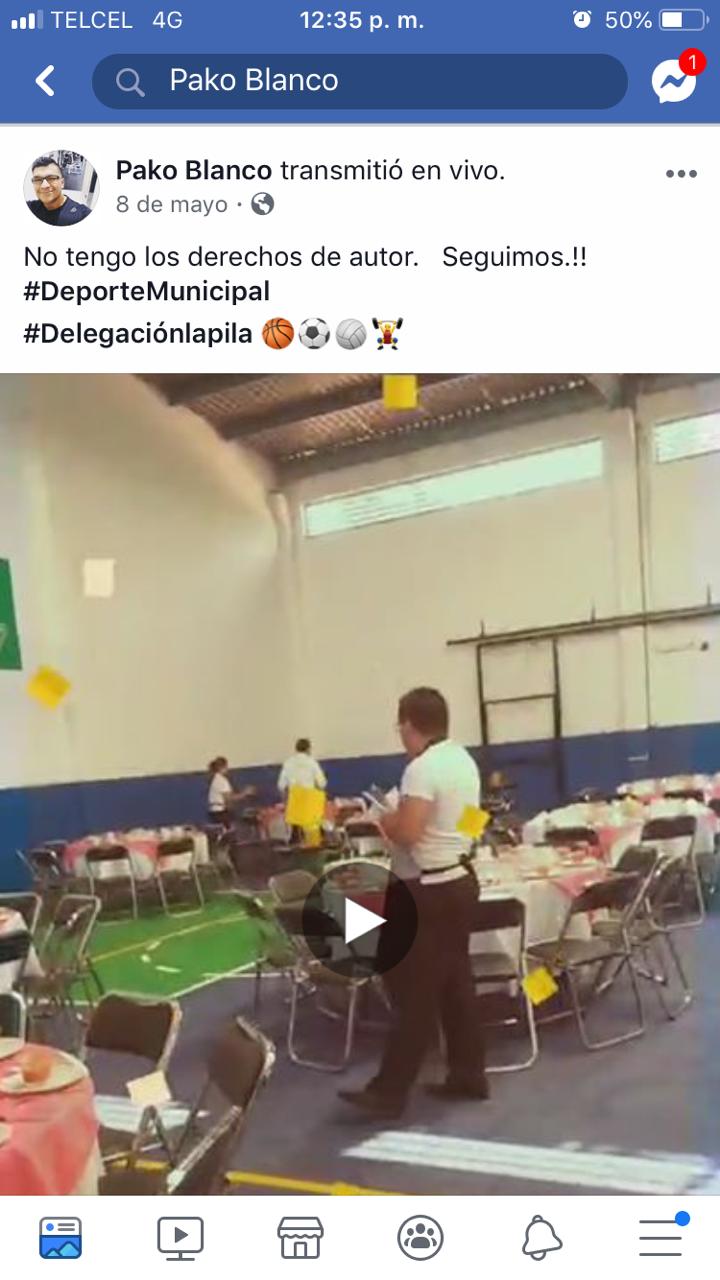Open Messenger chat icon
The width and height of the screenshot is (720, 1280).
675,80
